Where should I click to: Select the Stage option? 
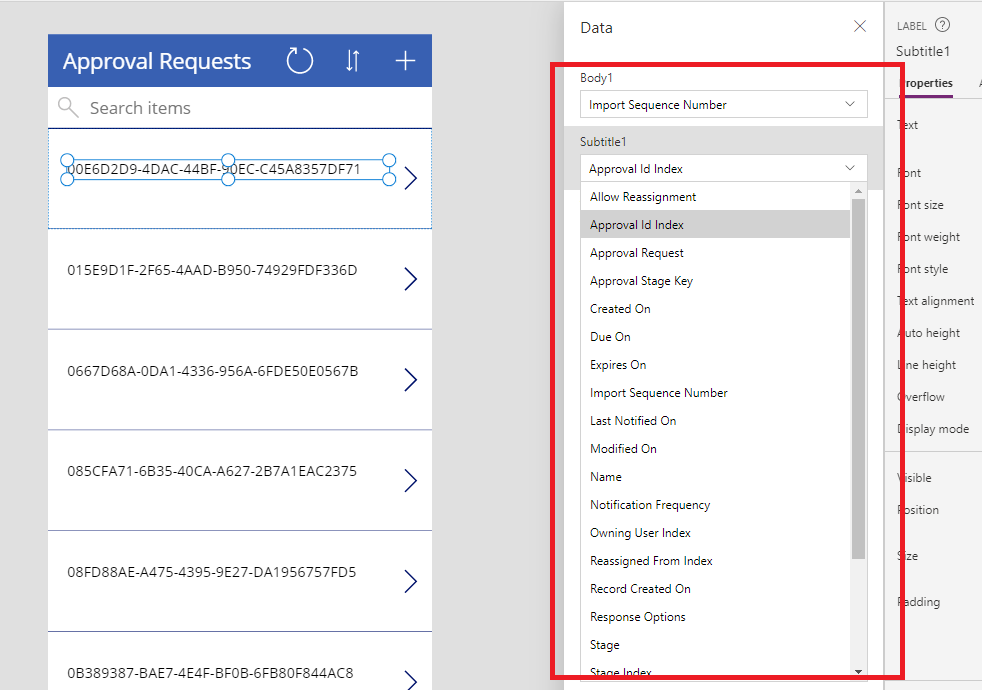[x=715, y=645]
